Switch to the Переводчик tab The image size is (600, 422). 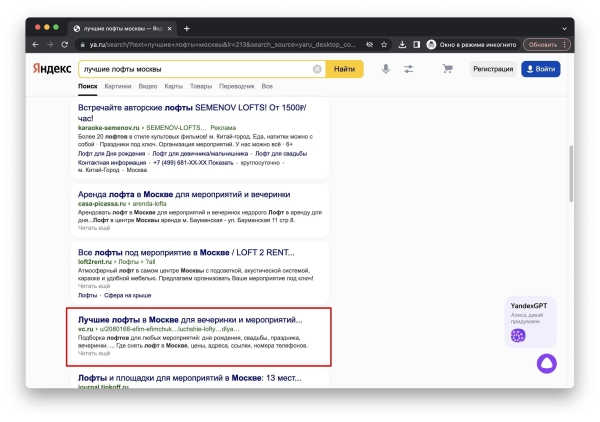(236, 86)
